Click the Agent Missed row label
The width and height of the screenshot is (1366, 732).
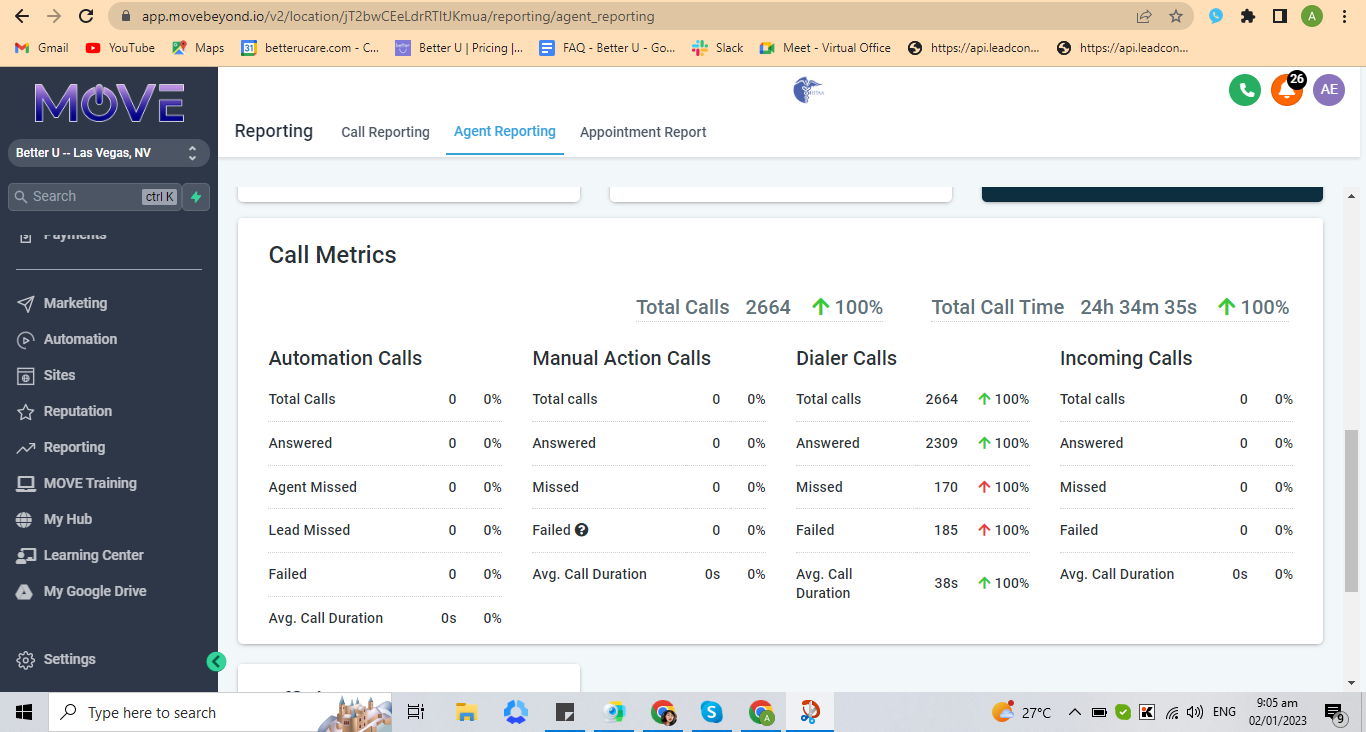(x=313, y=487)
